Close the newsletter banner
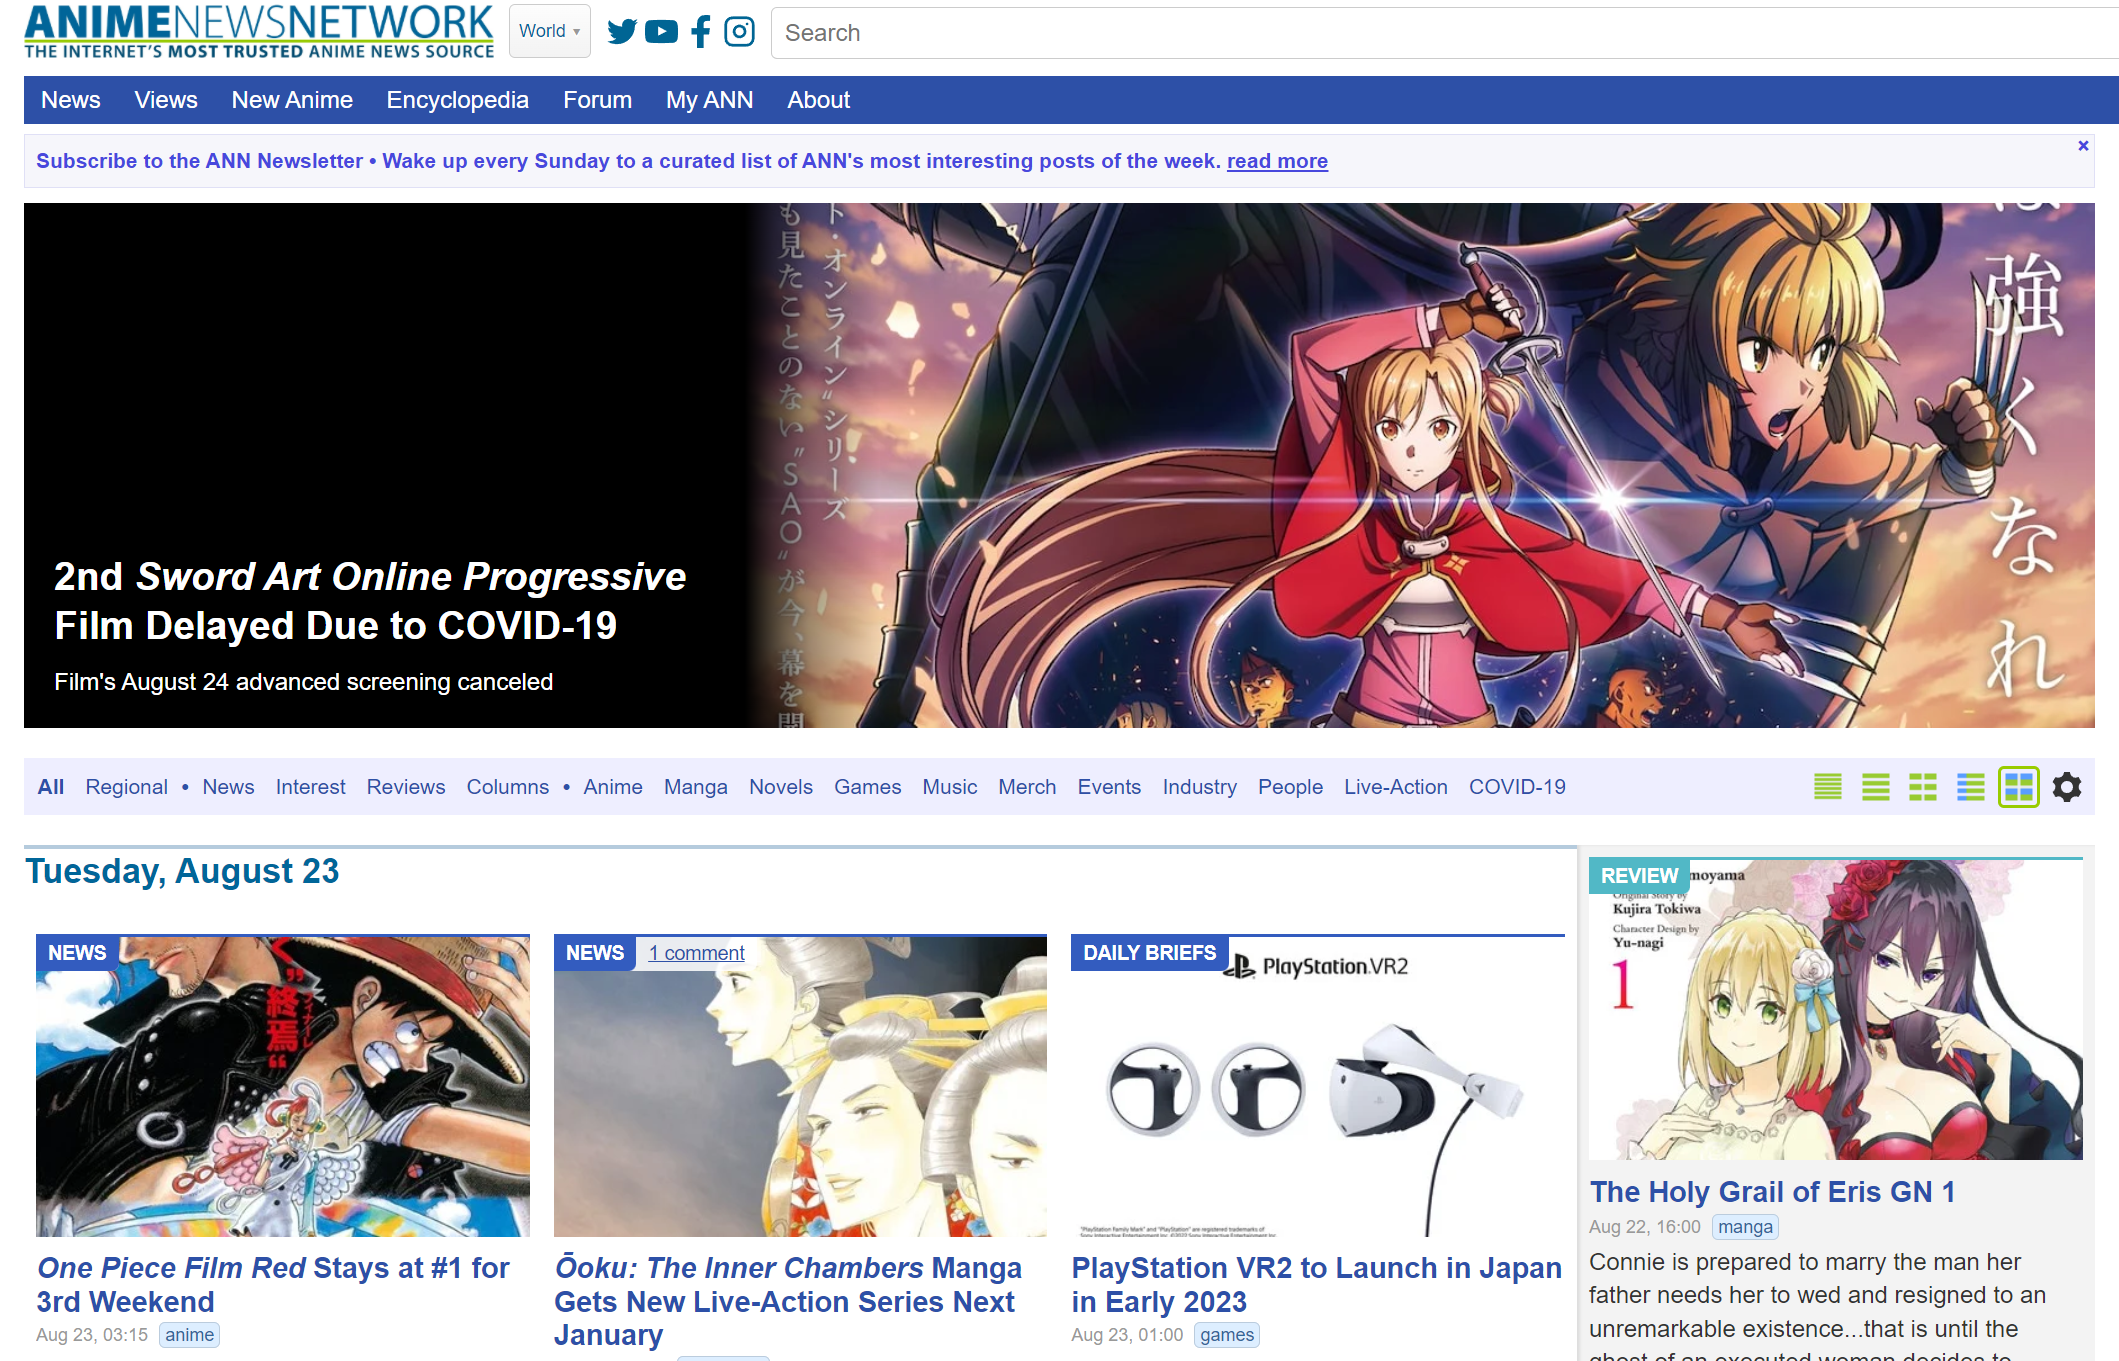This screenshot has width=2119, height=1361. [x=2083, y=146]
